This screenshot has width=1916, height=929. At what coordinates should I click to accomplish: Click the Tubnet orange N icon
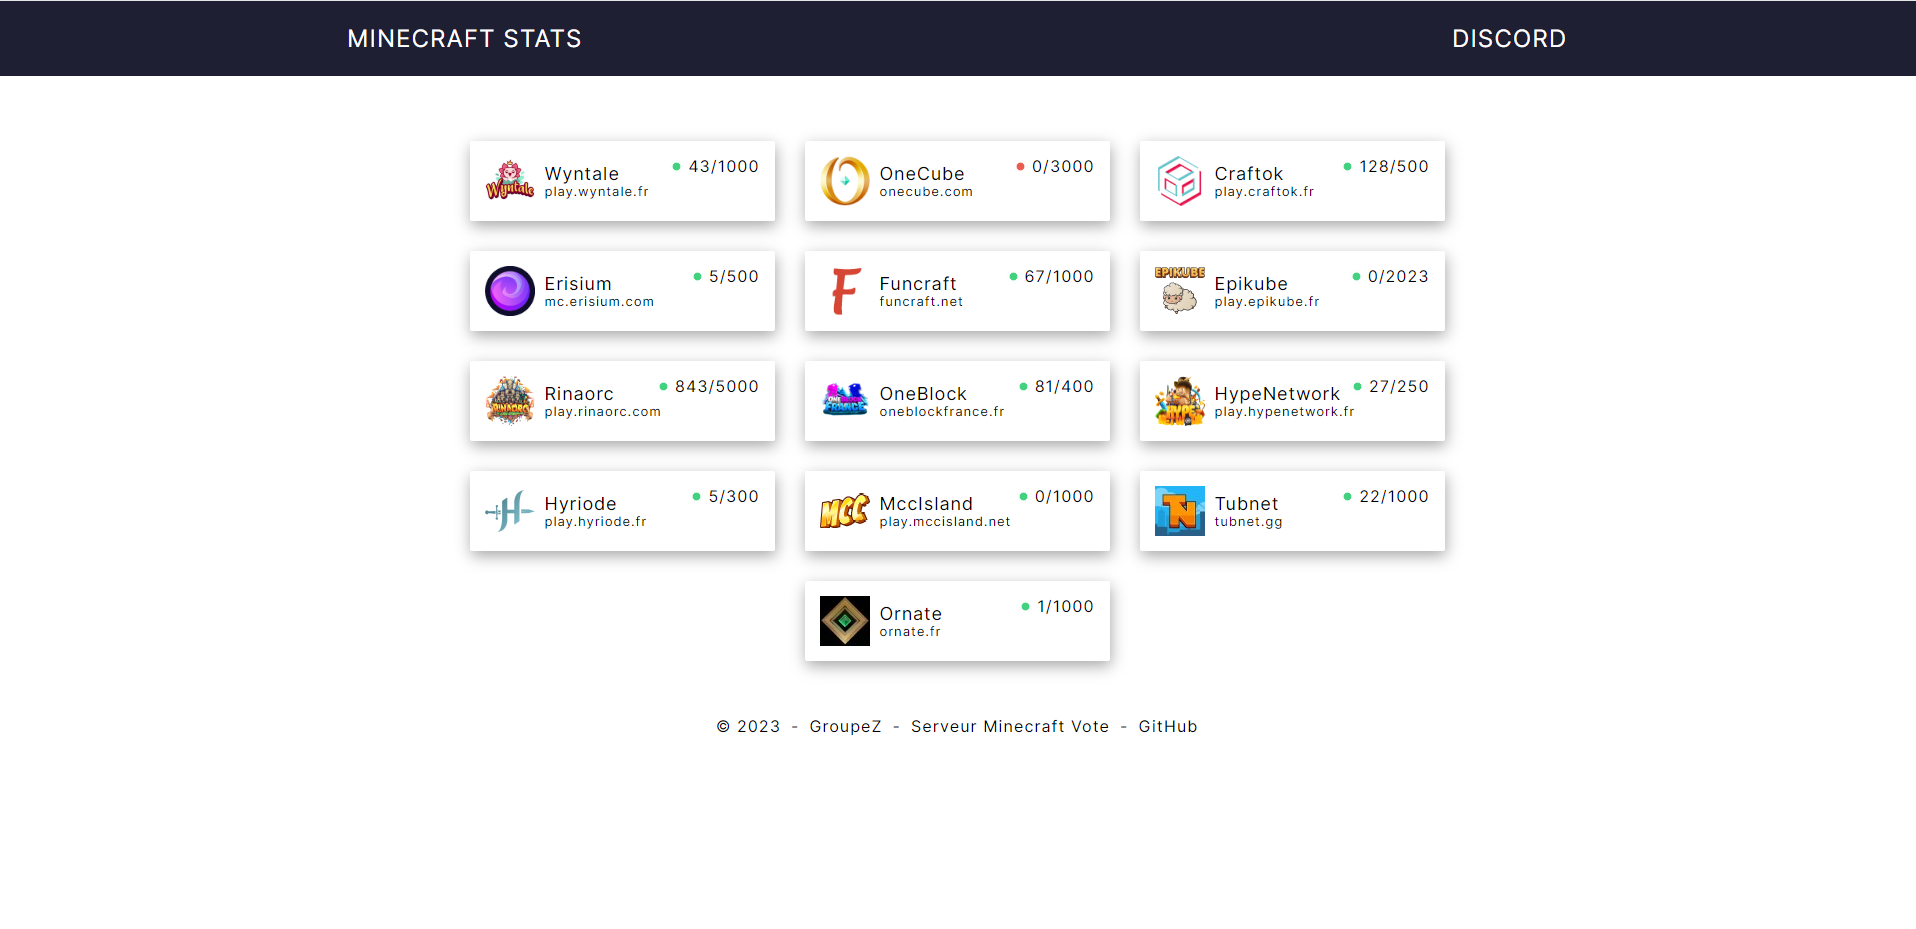pos(1179,511)
